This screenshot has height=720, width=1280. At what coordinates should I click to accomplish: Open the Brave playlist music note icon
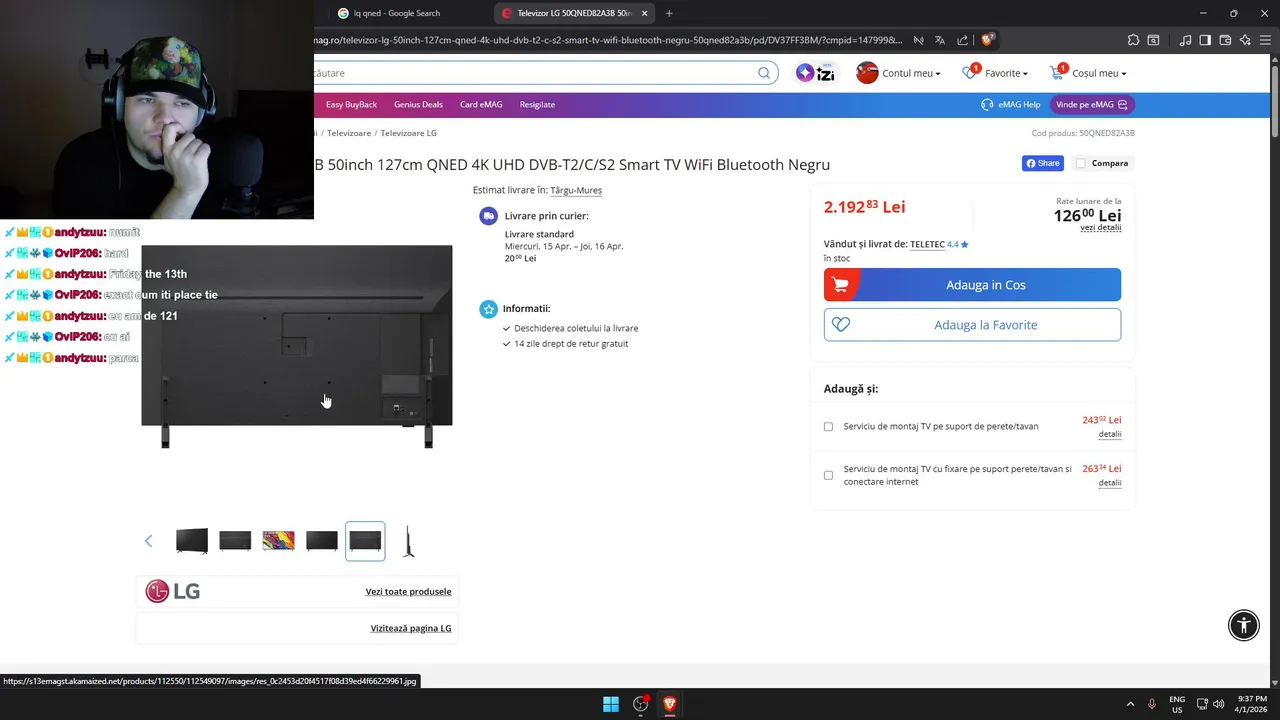[1186, 40]
